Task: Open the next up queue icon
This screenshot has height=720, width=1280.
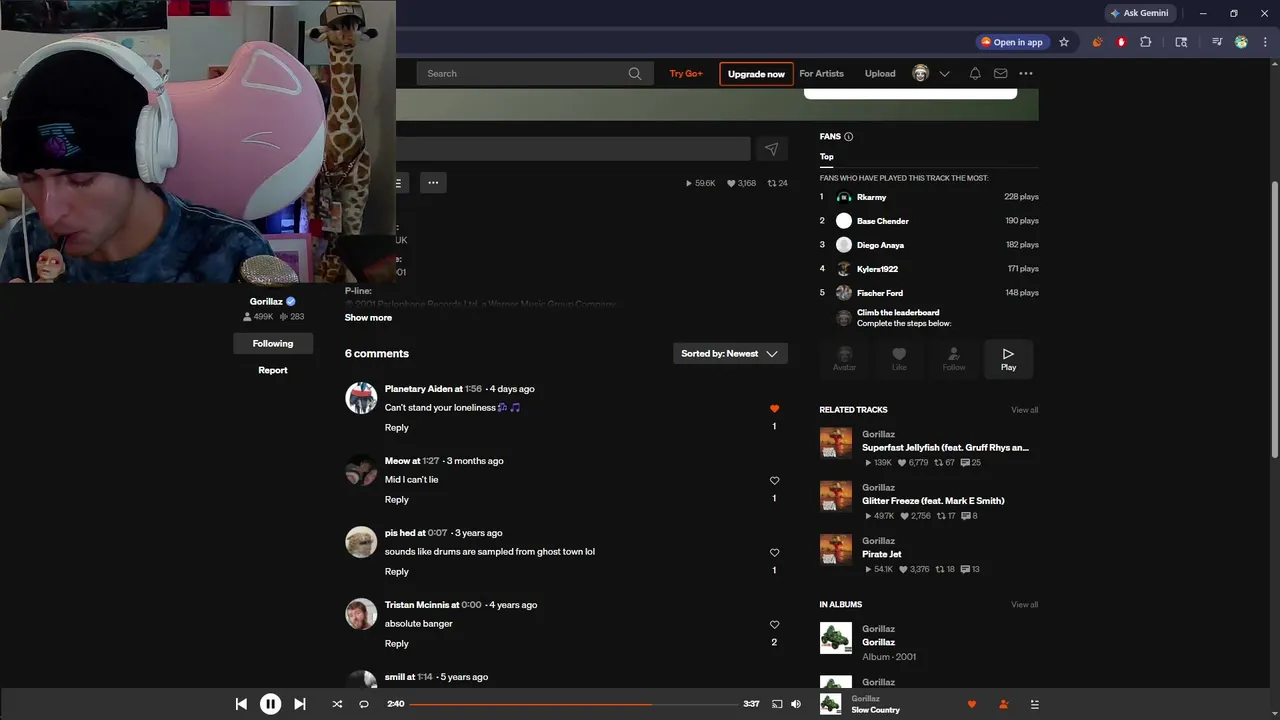Action: pos(1035,704)
